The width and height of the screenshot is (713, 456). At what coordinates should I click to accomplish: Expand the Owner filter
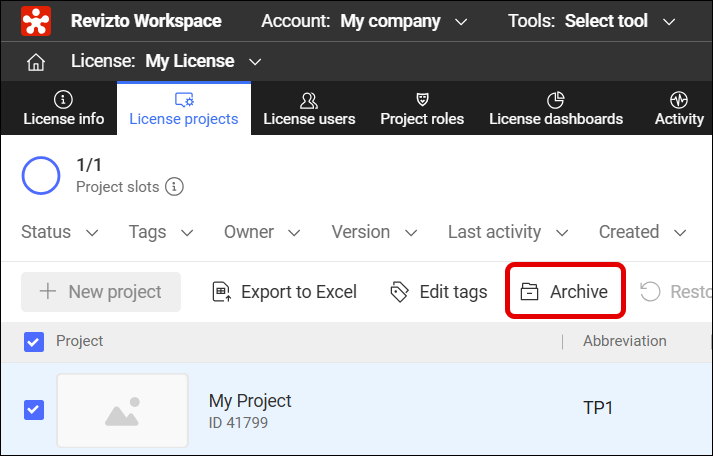(x=262, y=232)
